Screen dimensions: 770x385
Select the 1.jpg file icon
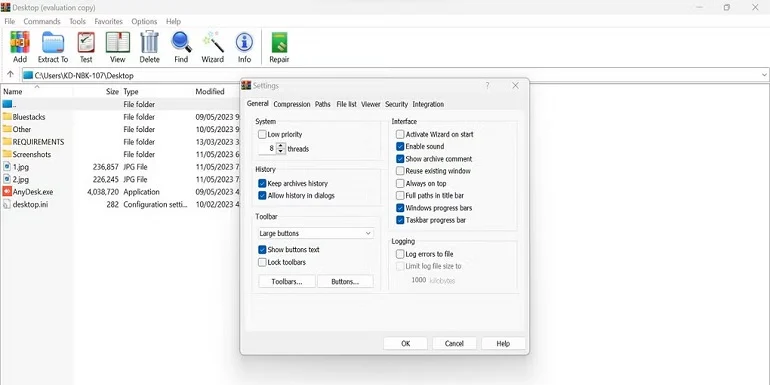pos(7,166)
